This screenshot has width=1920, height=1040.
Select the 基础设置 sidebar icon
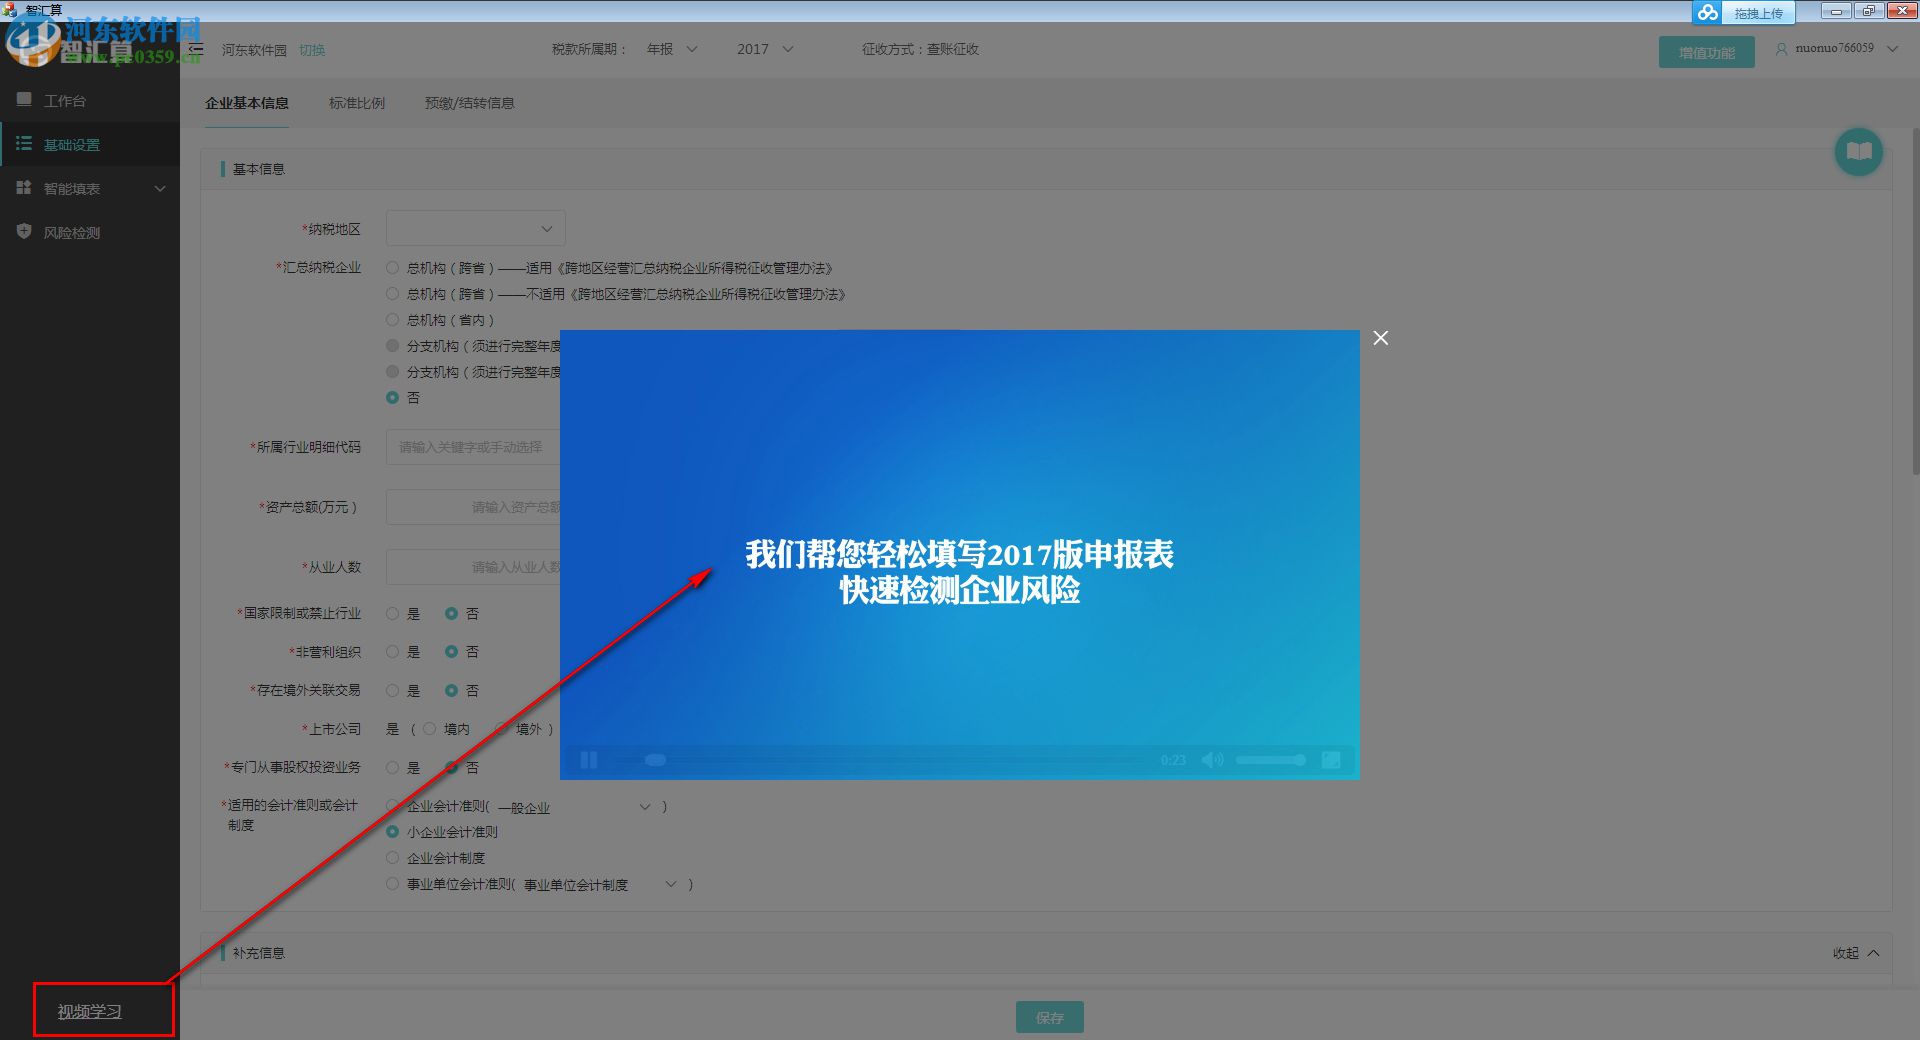click(x=24, y=144)
